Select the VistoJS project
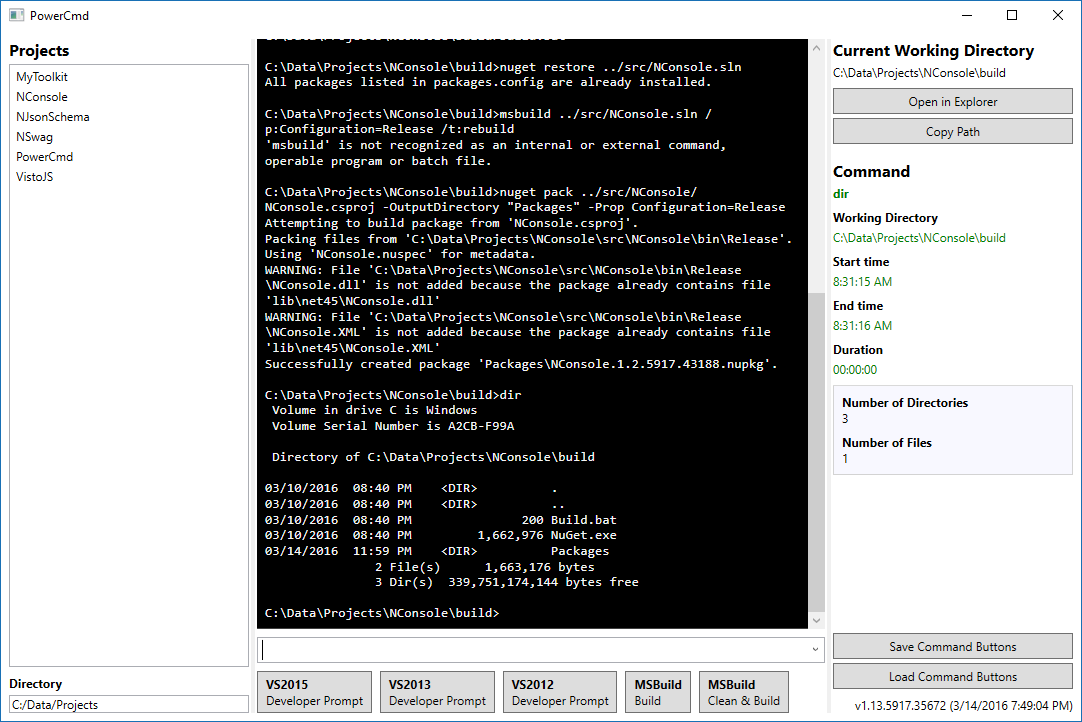 (x=35, y=177)
